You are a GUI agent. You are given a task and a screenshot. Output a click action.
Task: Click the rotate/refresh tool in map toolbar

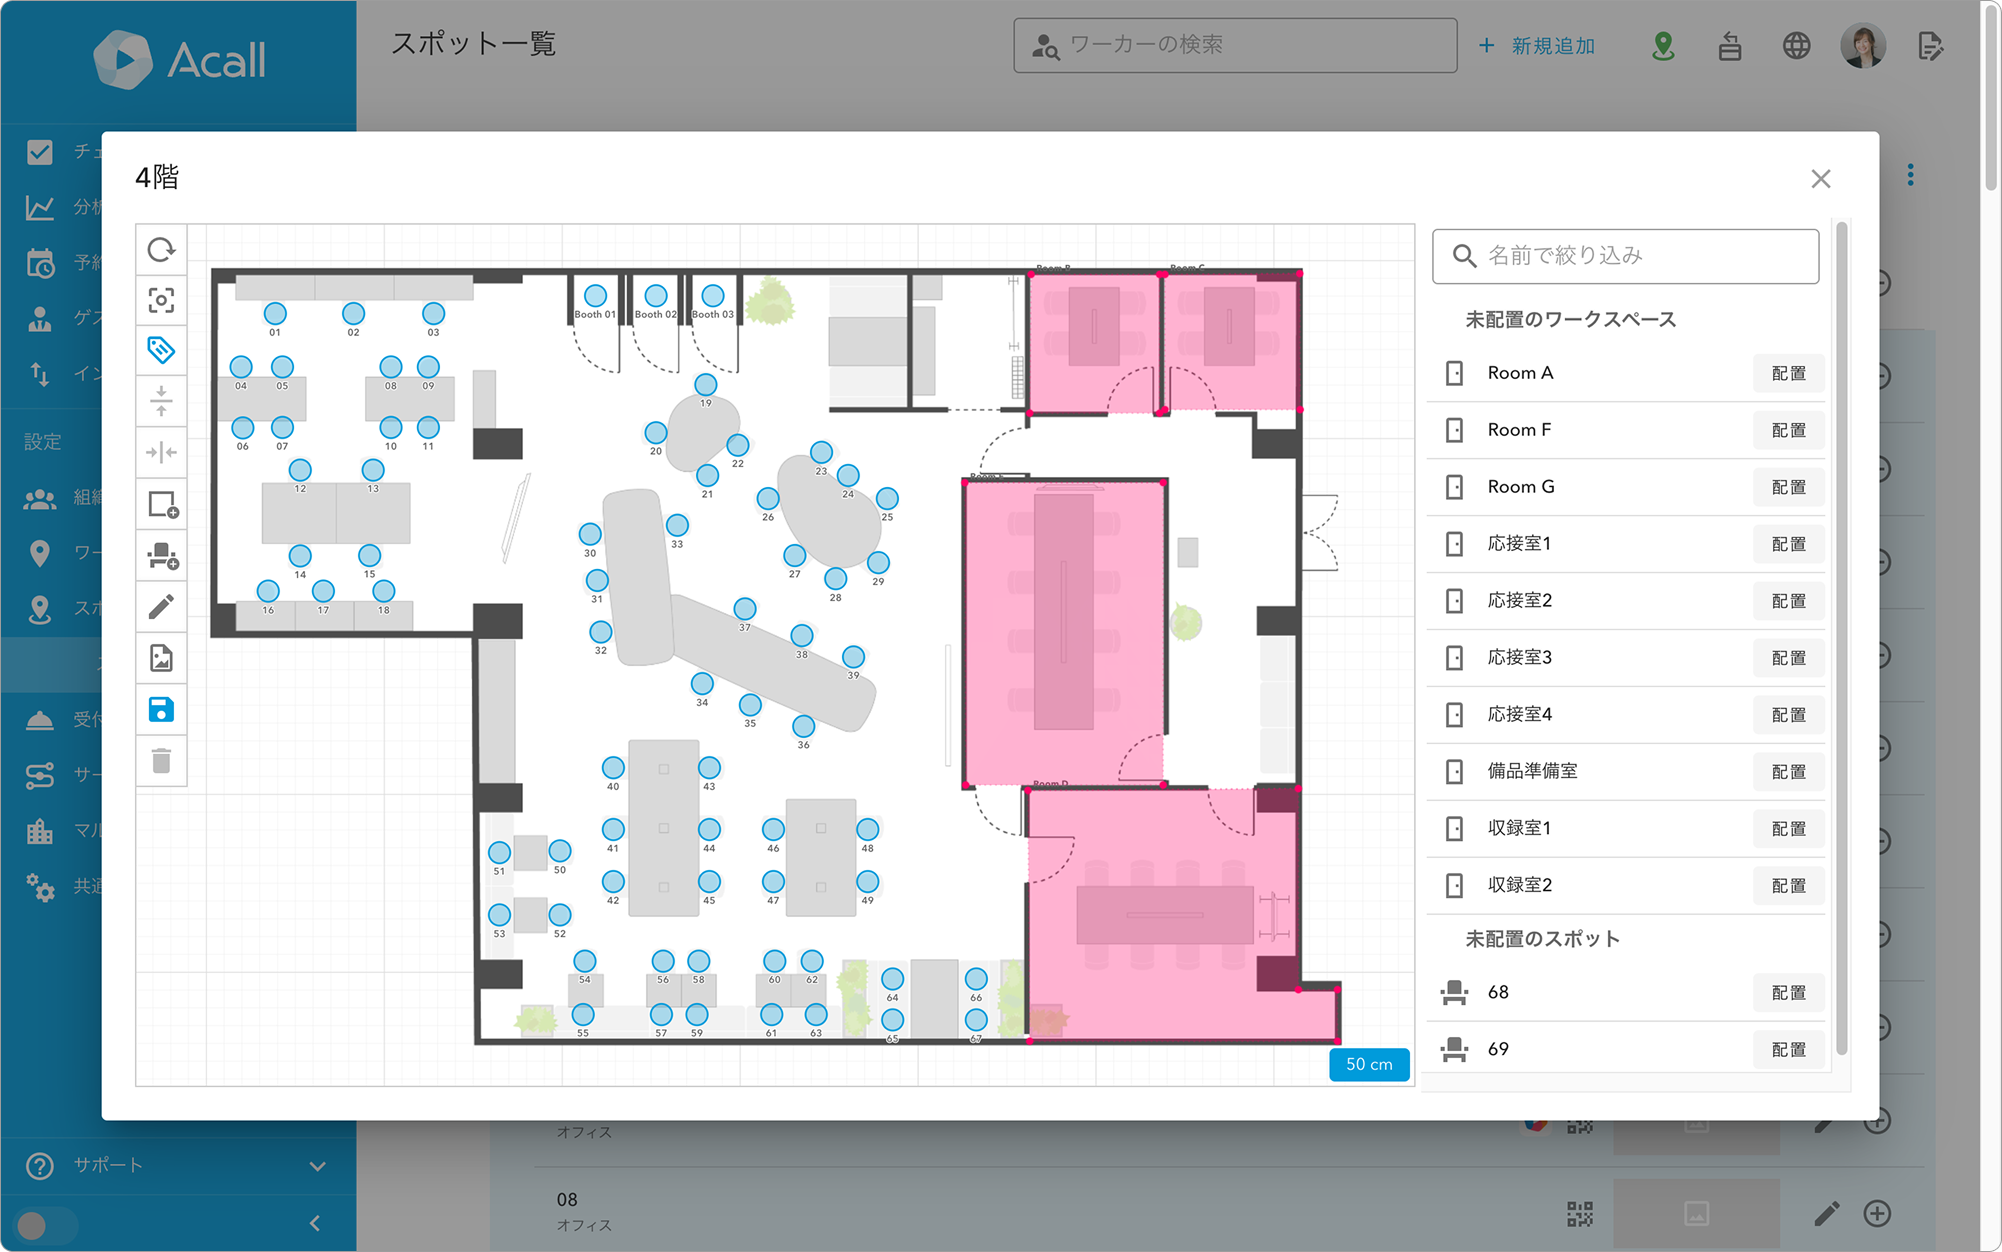[161, 249]
